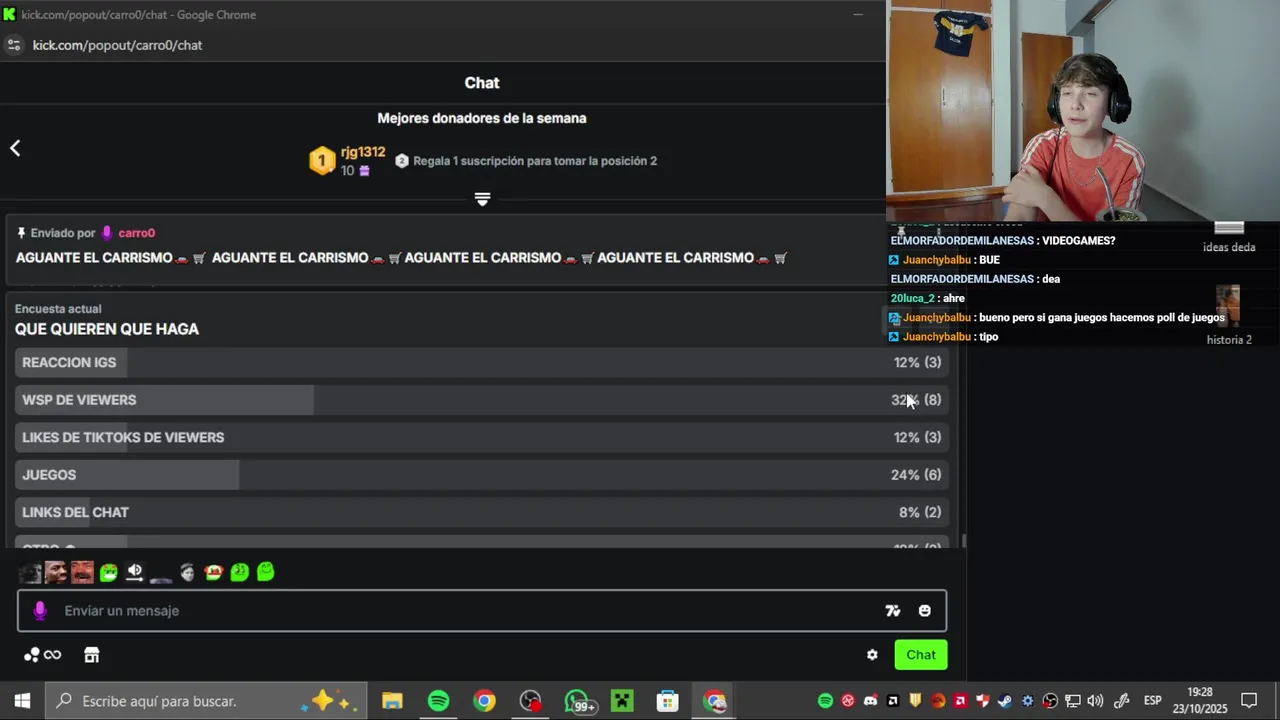Open Minecraft creeper taskbar icon
The image size is (1280, 720).
click(622, 701)
